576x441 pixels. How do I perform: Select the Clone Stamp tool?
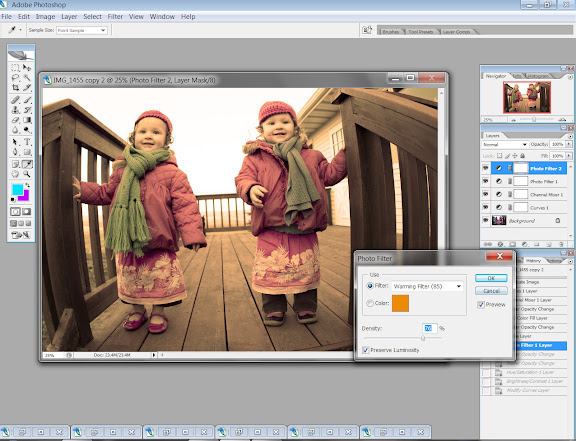(15, 110)
